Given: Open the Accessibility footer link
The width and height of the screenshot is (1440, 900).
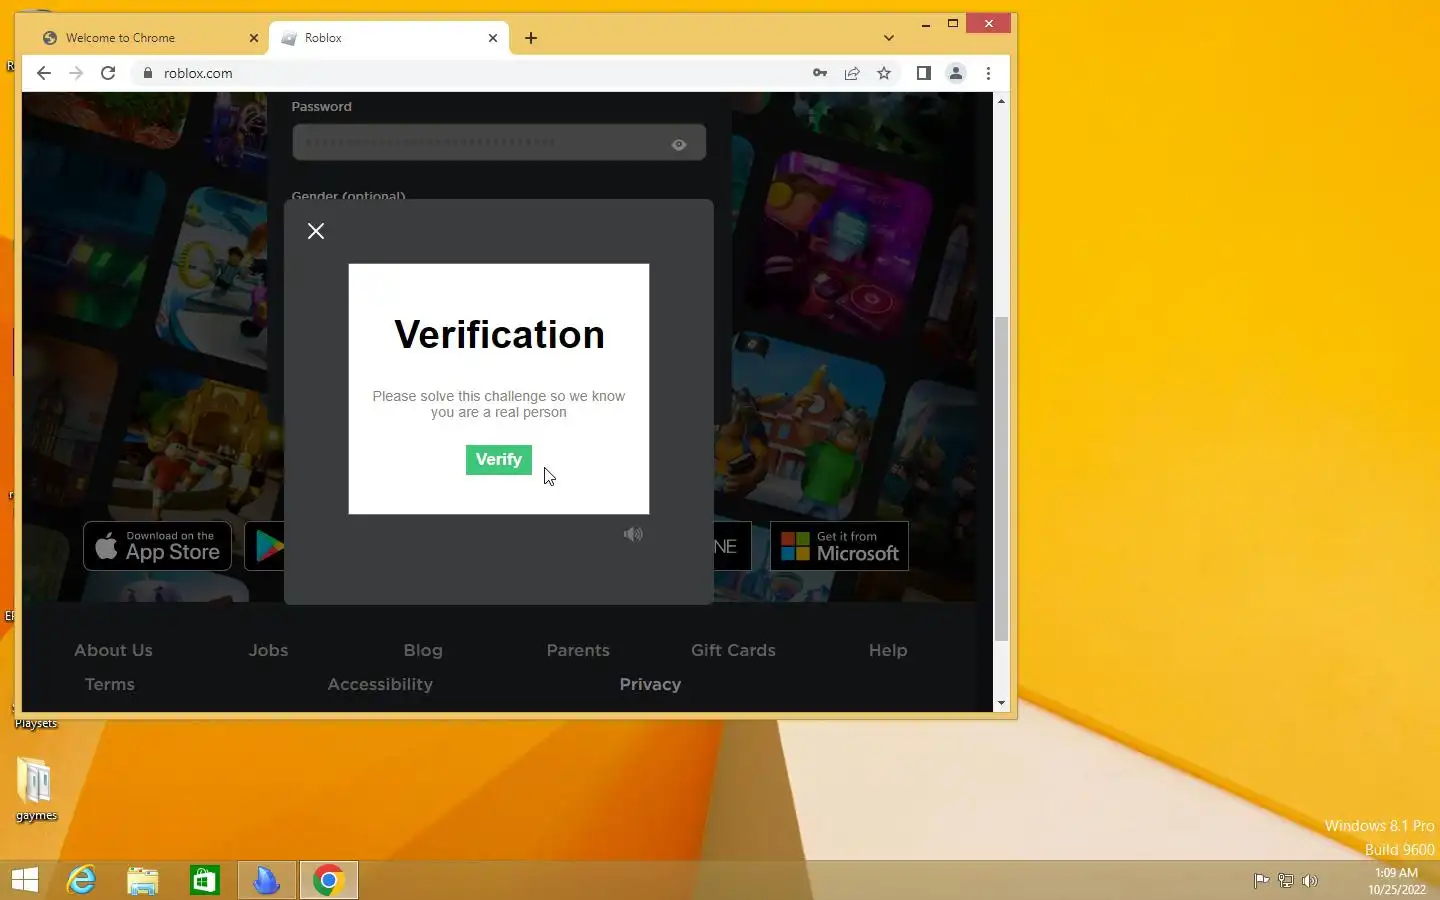Looking at the screenshot, I should (380, 684).
